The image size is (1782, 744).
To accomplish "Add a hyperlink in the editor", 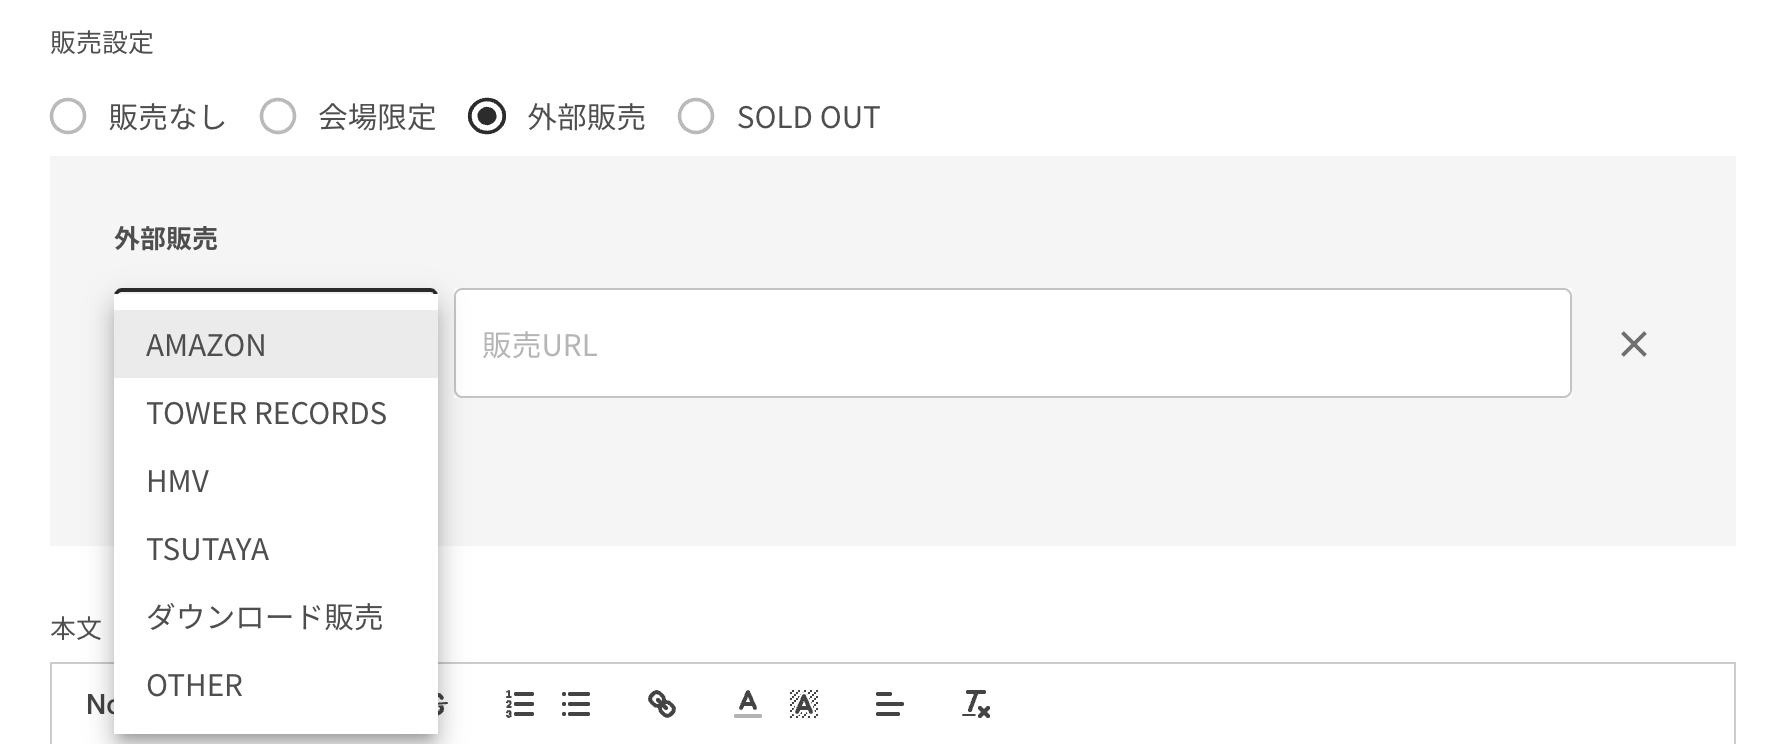I will pos(662,704).
